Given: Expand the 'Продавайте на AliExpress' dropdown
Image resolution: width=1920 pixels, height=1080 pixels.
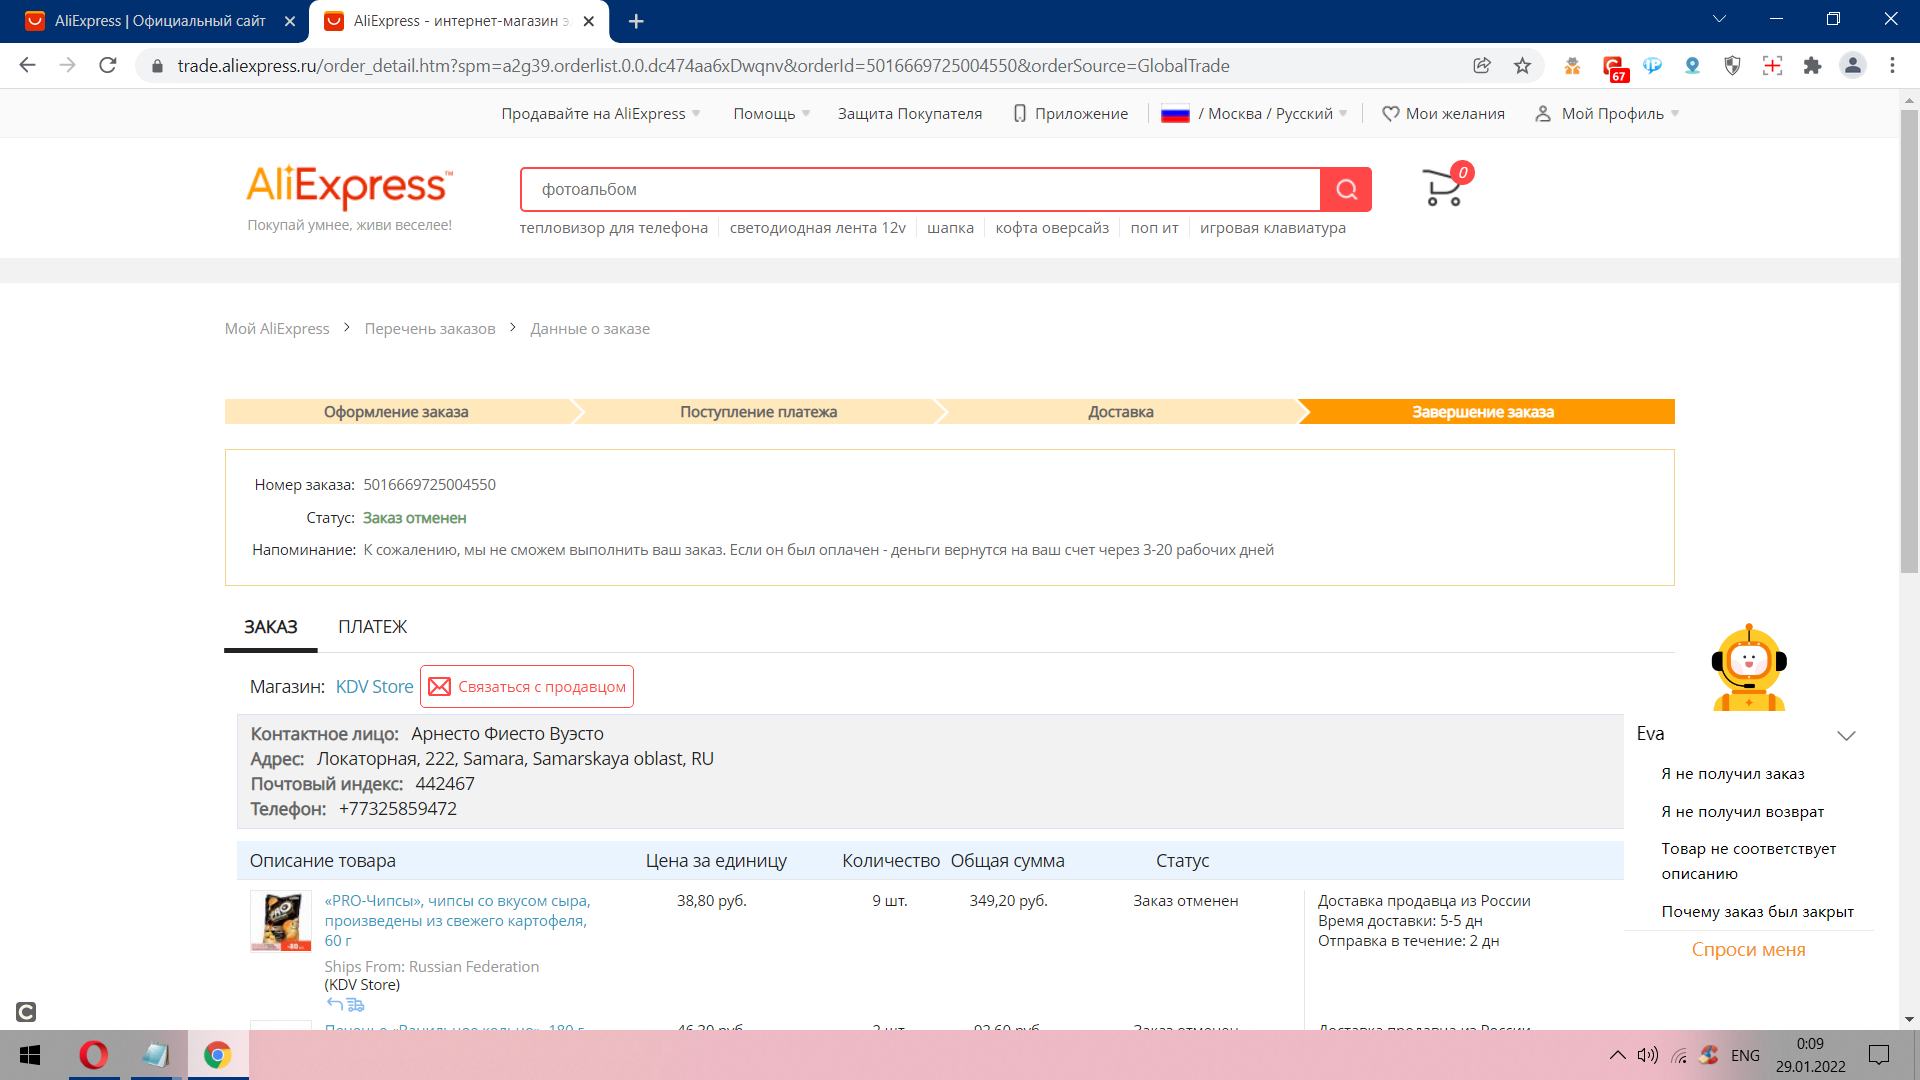Looking at the screenshot, I should 601,113.
